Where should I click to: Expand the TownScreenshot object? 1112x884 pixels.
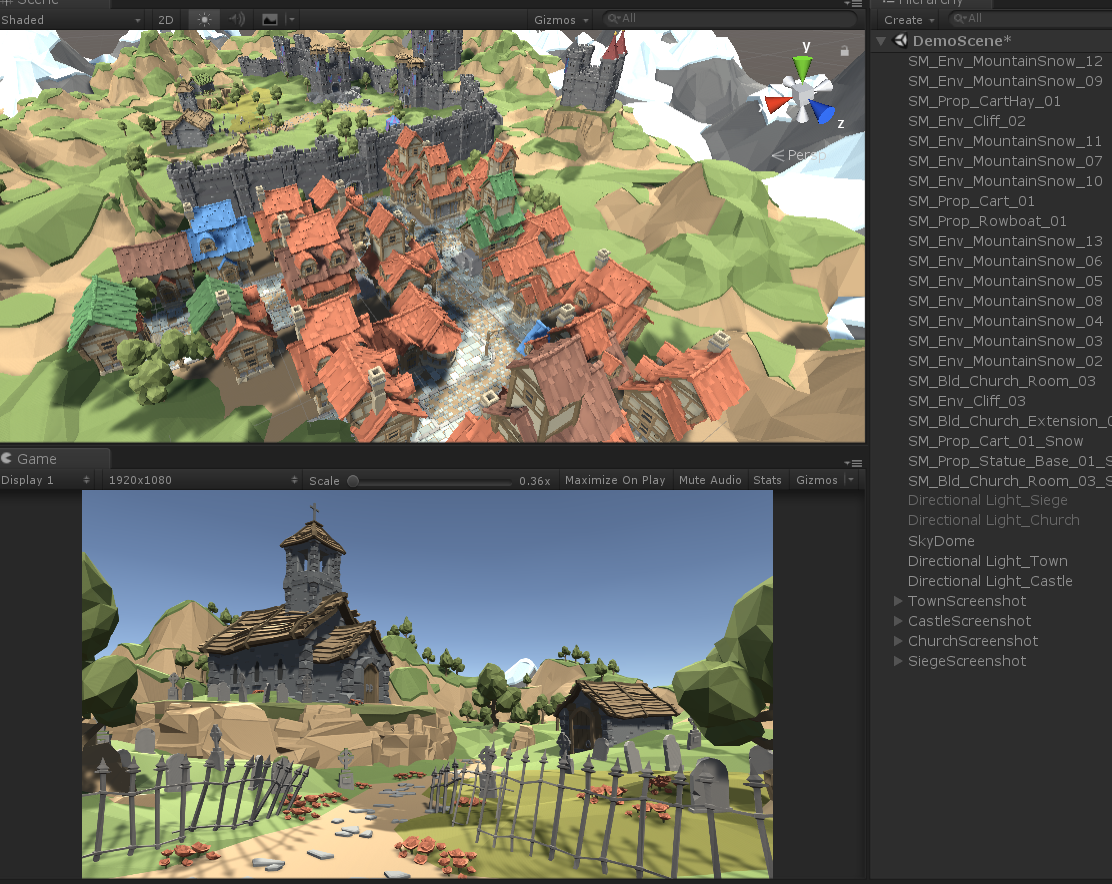click(898, 601)
